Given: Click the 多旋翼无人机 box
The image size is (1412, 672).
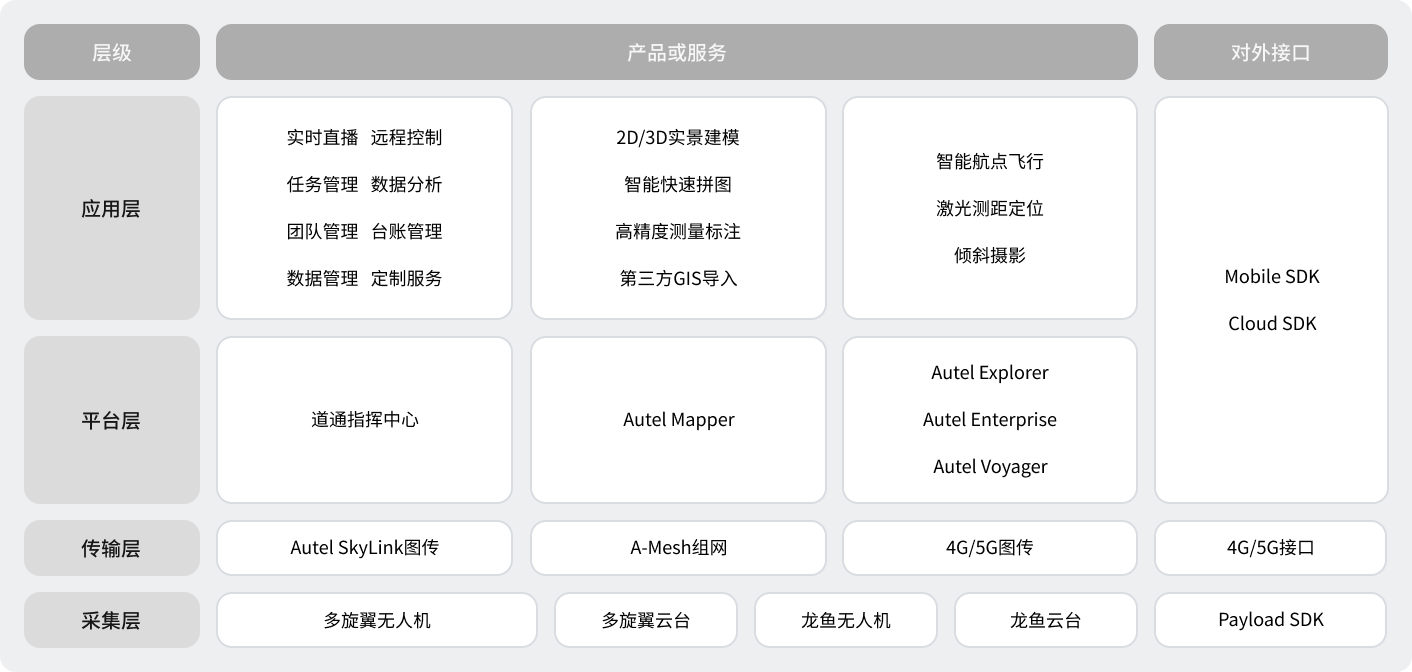Looking at the screenshot, I should pos(377,620).
